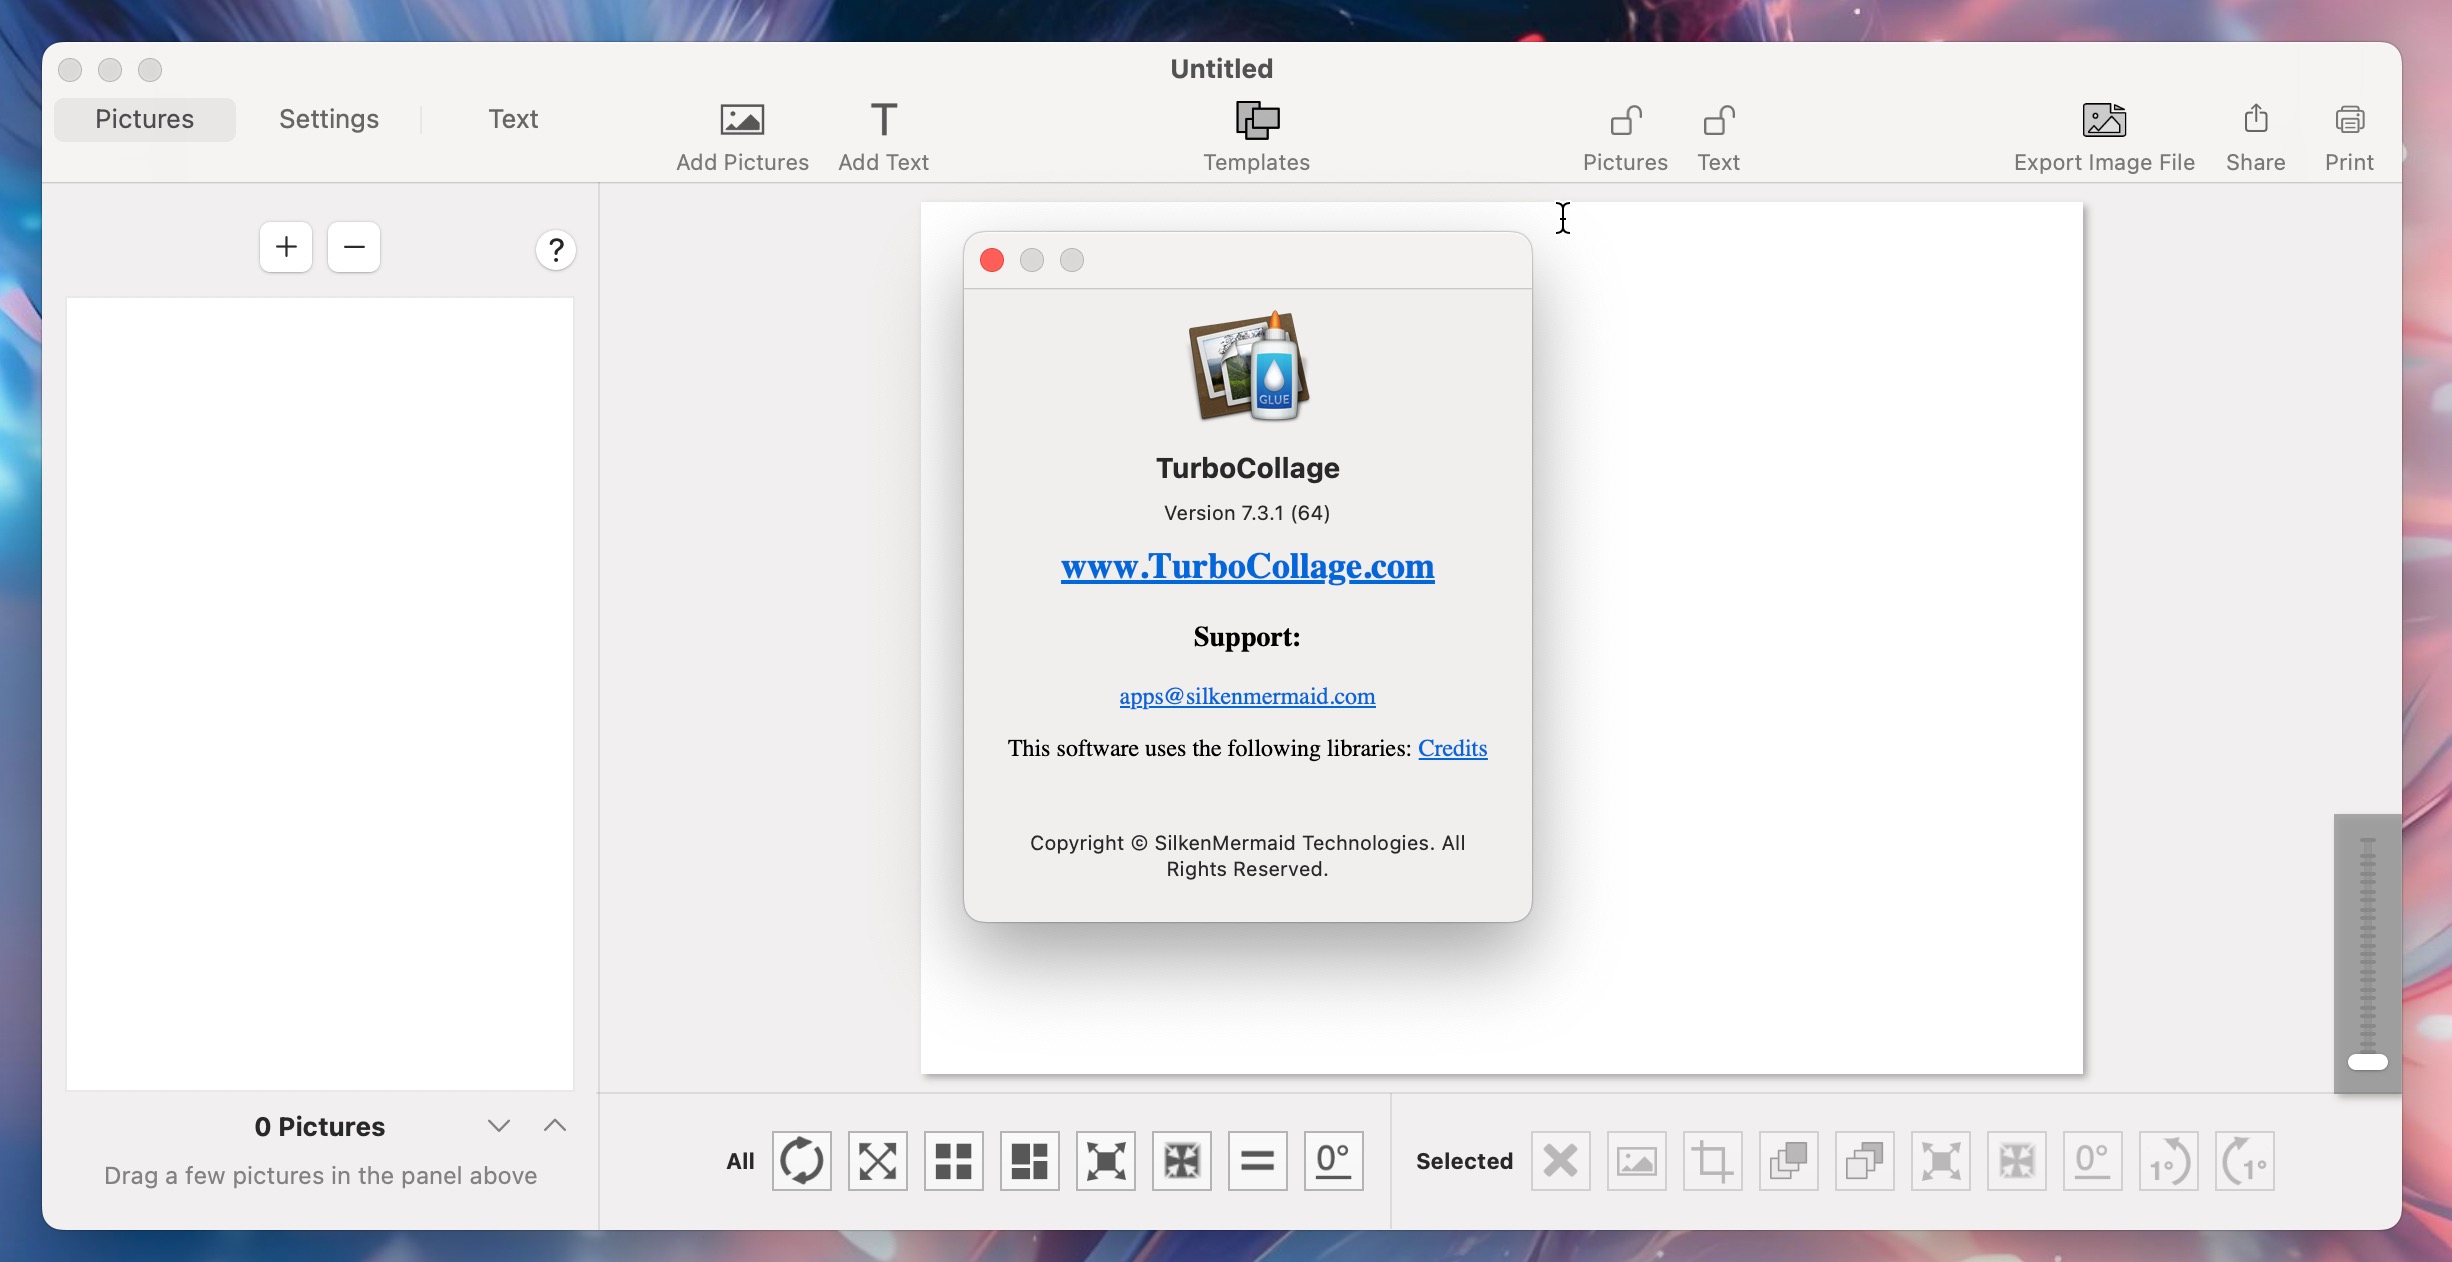Click the X delete icon in Selected group
This screenshot has width=2452, height=1262.
point(1561,1161)
